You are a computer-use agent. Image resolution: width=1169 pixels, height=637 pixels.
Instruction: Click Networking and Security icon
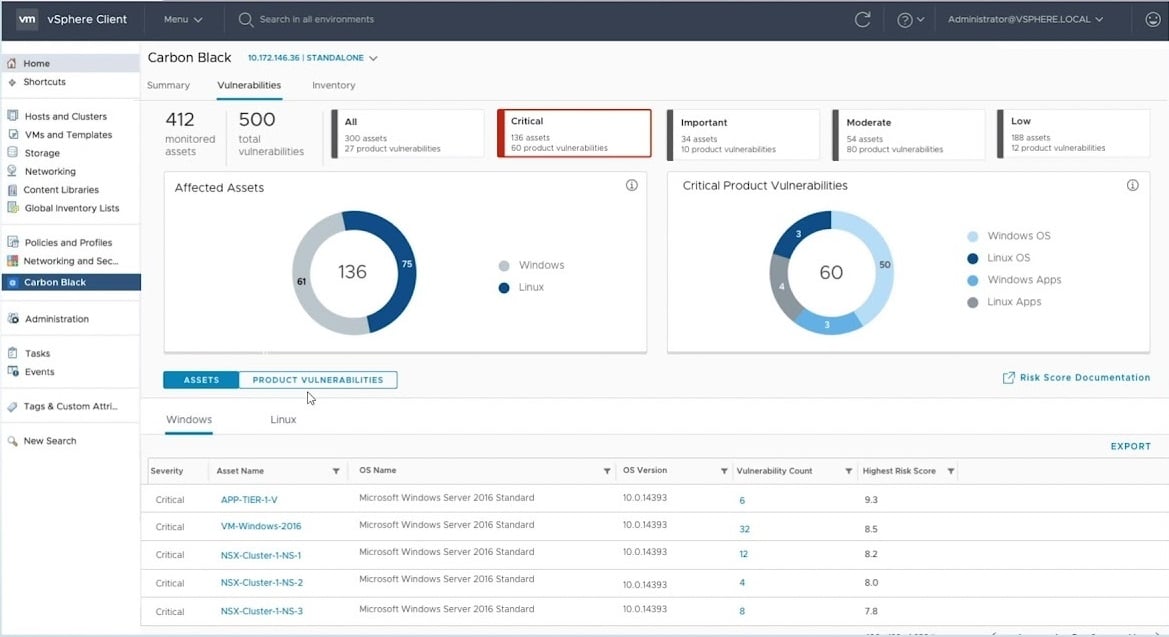[13, 260]
